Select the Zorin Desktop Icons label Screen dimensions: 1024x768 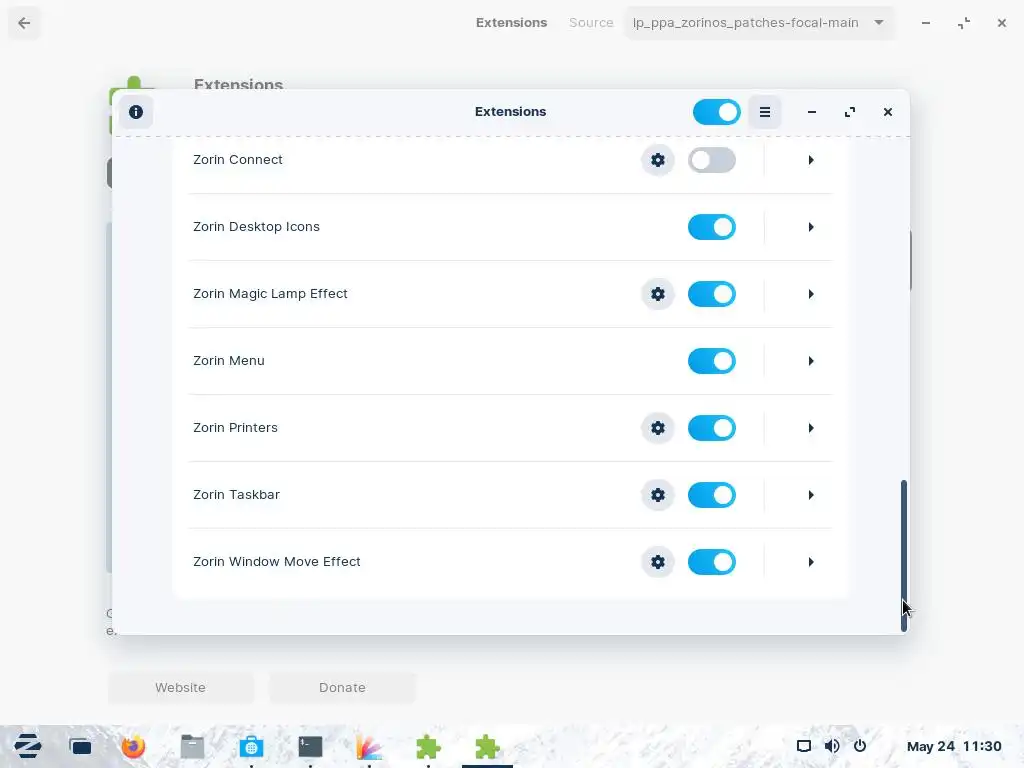pos(257,227)
